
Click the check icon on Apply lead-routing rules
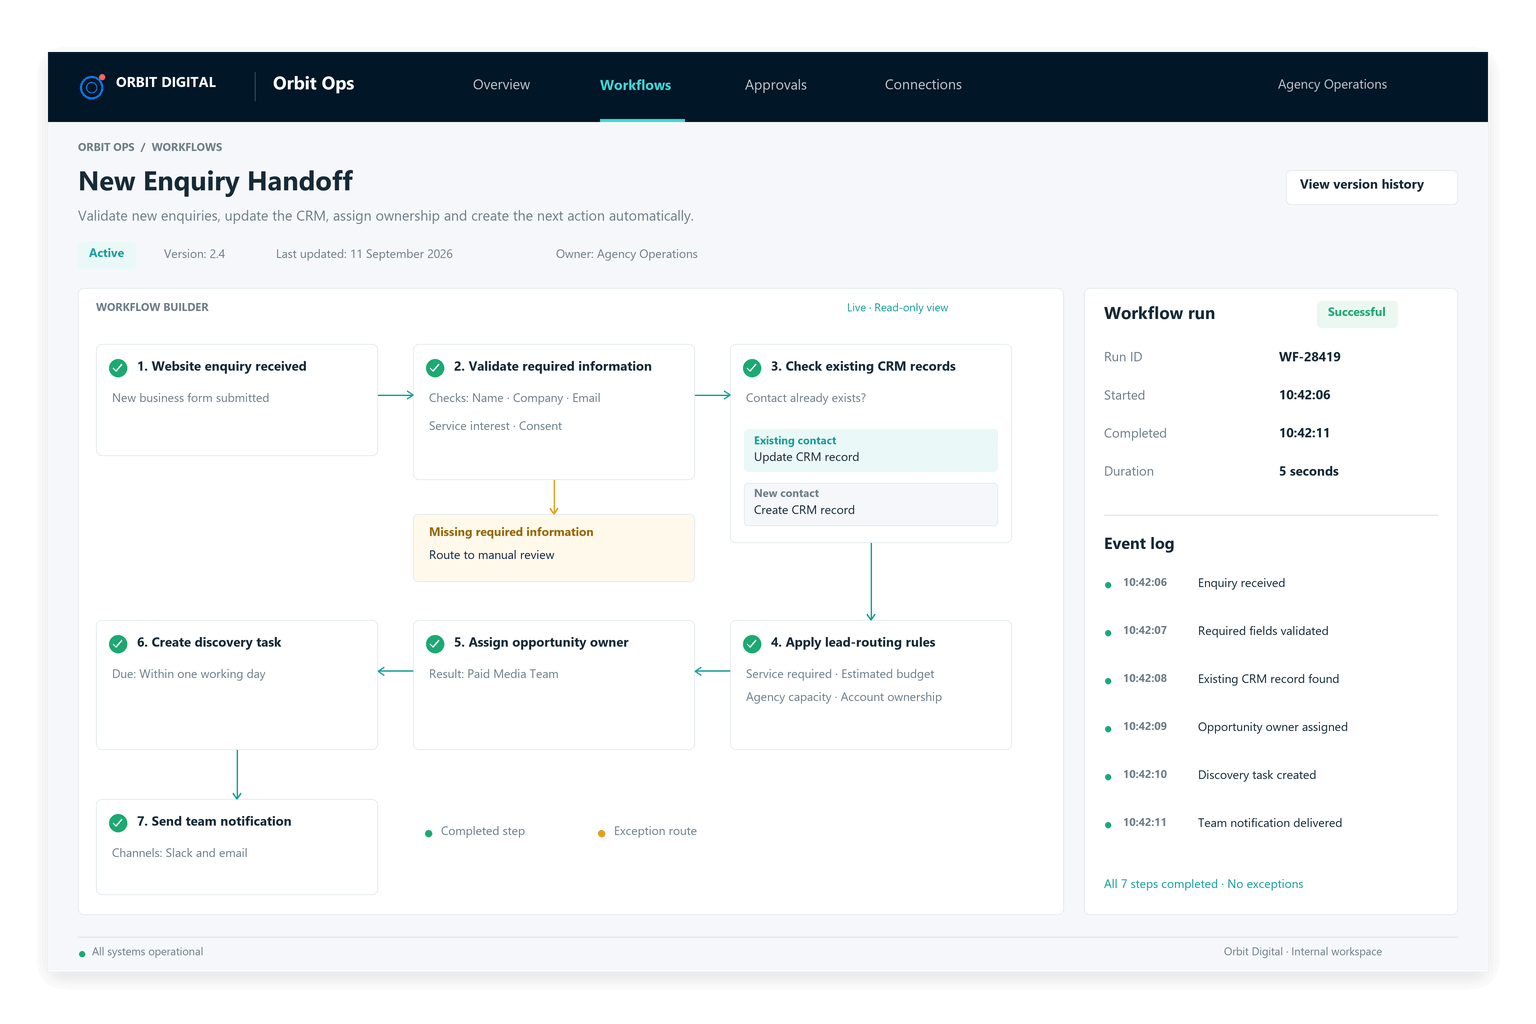(x=752, y=644)
